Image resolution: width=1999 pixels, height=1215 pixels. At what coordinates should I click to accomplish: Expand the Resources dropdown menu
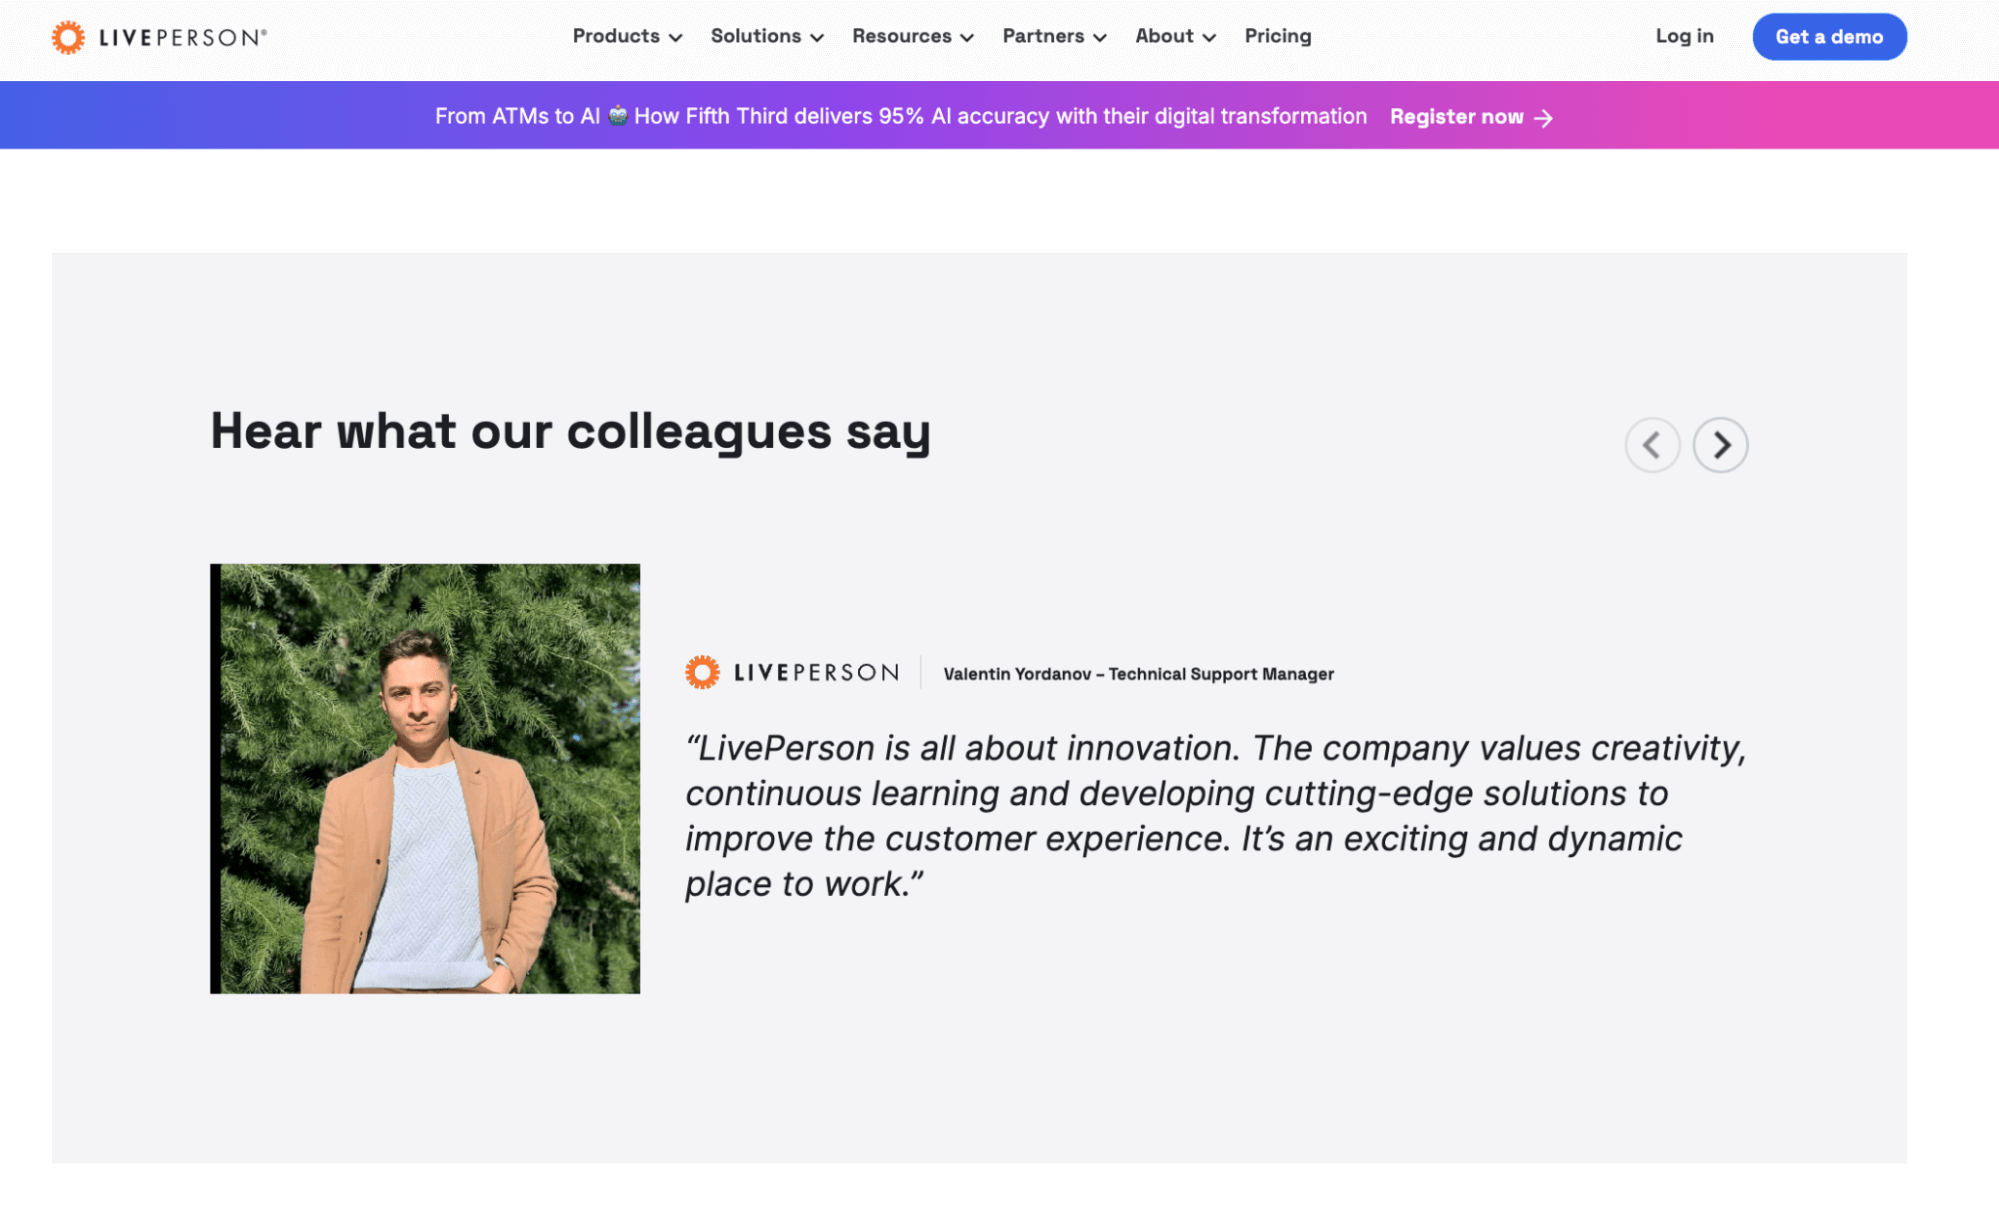[x=912, y=37]
